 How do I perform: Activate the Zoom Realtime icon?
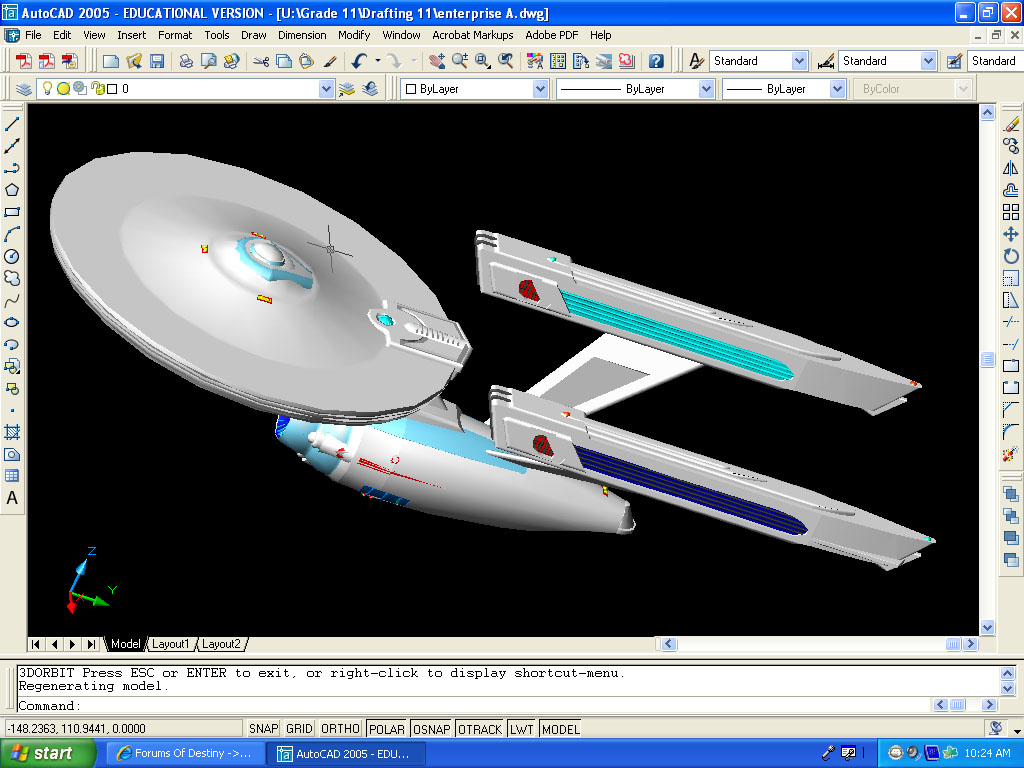point(460,61)
